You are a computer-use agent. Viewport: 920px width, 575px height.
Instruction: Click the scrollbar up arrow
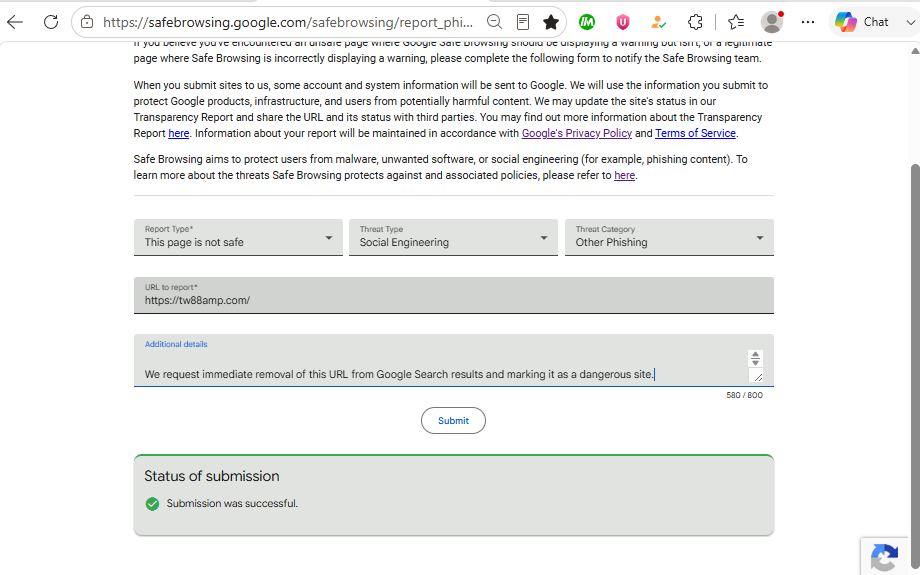pyautogui.click(x=915, y=50)
